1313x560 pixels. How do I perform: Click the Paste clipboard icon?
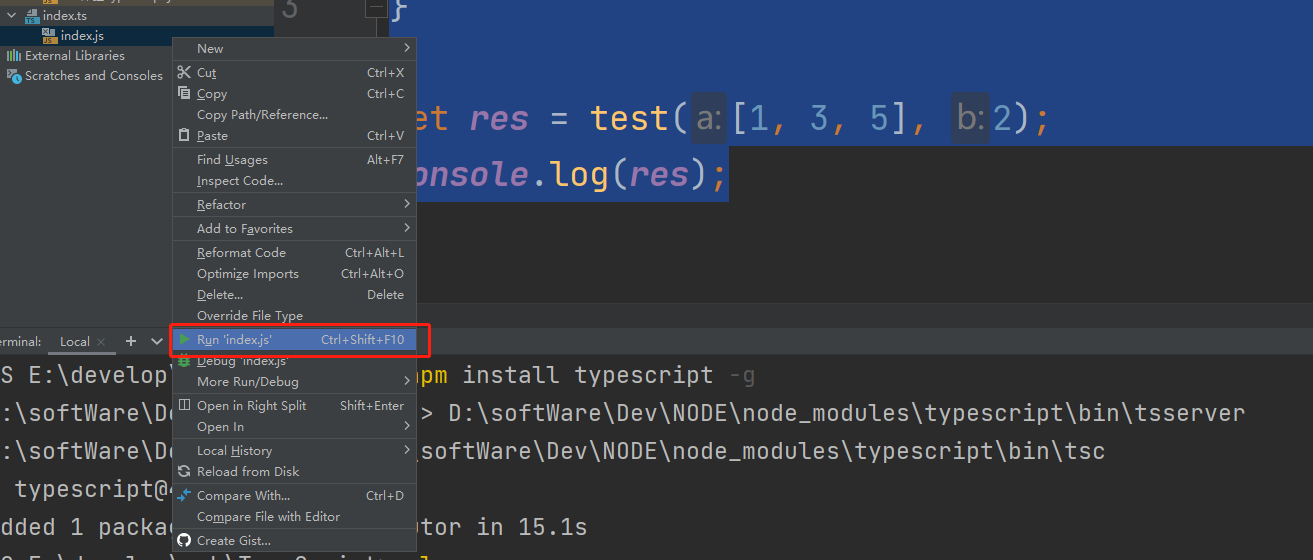click(184, 135)
